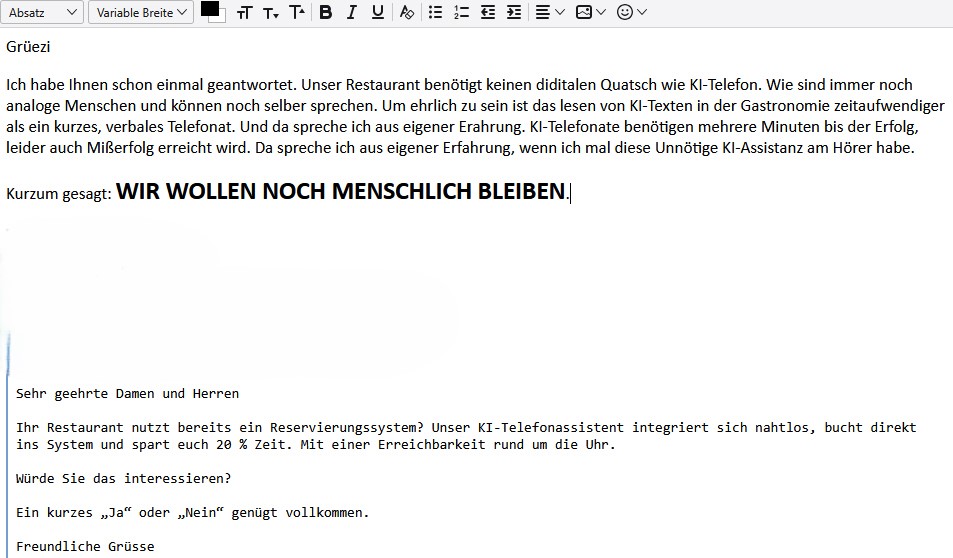Open the insert image menu

point(591,12)
